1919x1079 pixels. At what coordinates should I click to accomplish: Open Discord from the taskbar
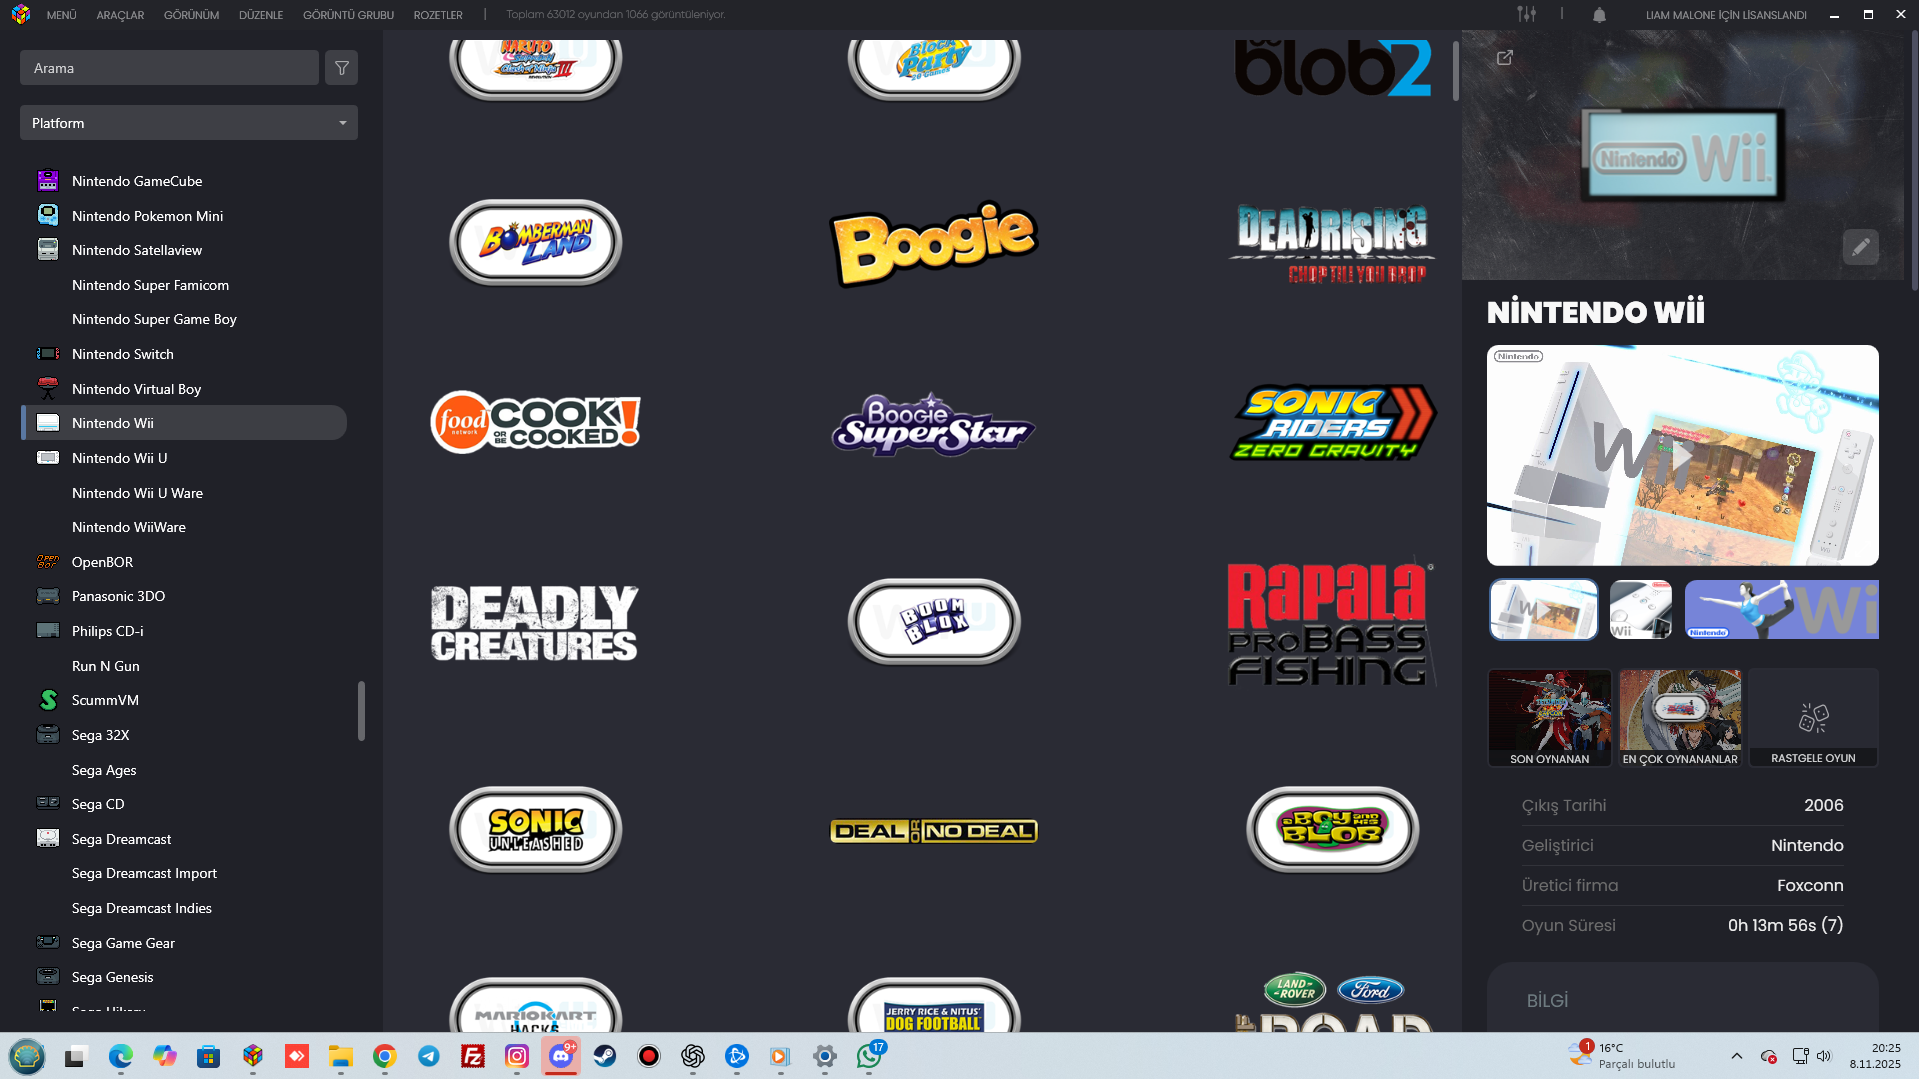[561, 1056]
